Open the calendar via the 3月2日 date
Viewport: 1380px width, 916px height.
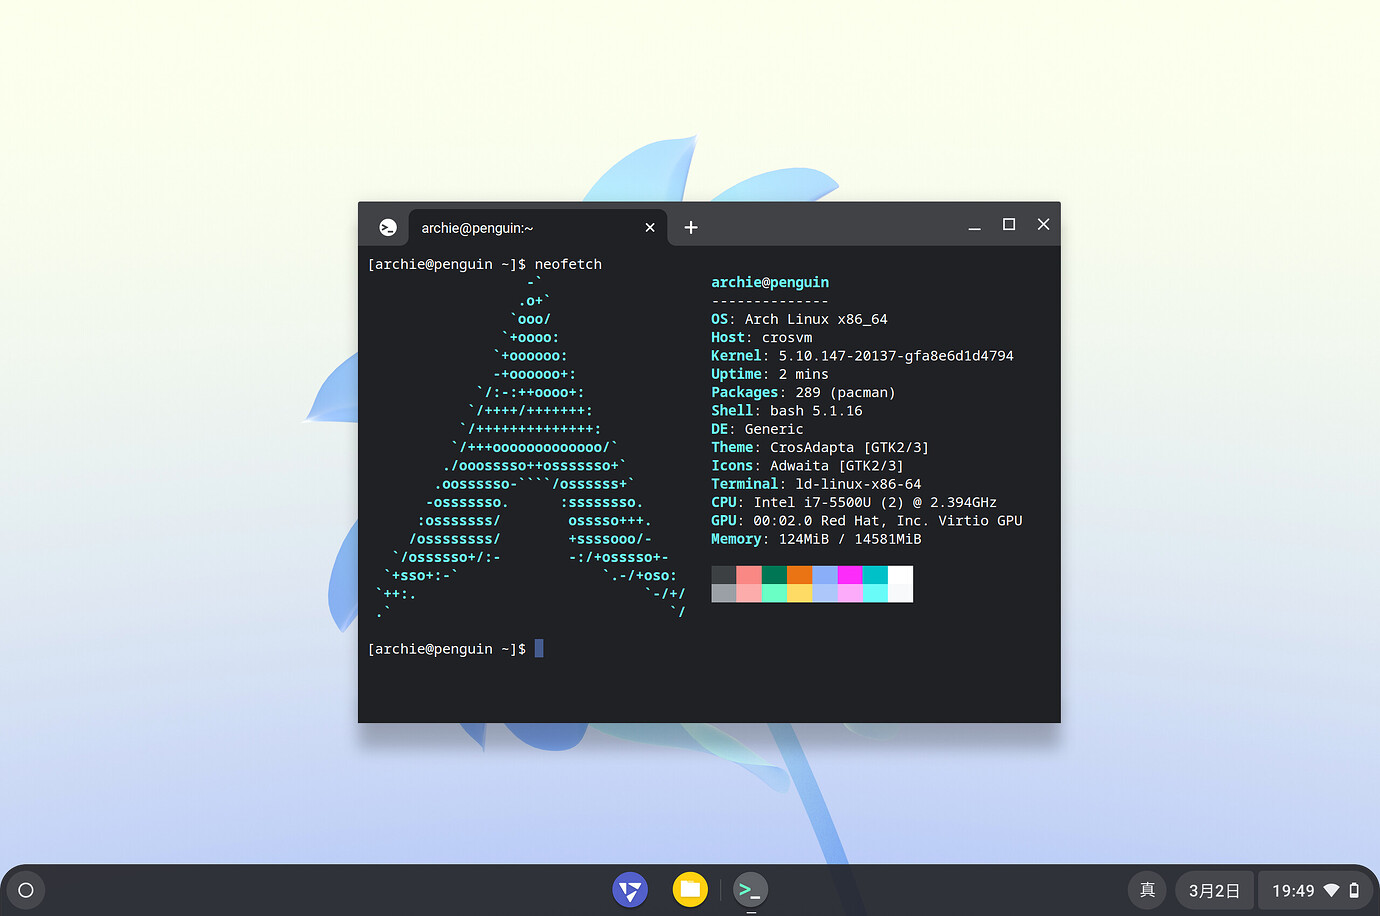point(1213,890)
